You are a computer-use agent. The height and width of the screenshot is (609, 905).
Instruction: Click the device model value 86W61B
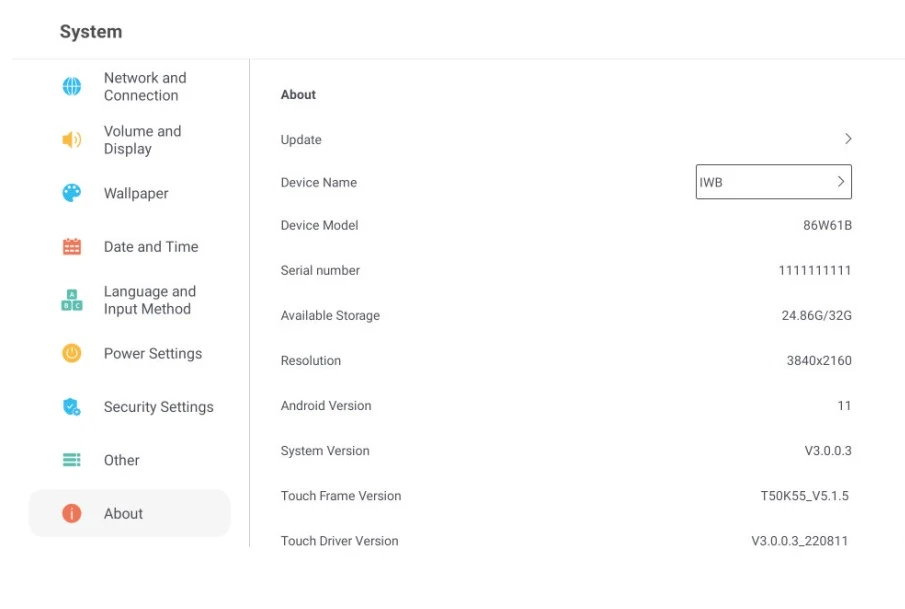(827, 225)
